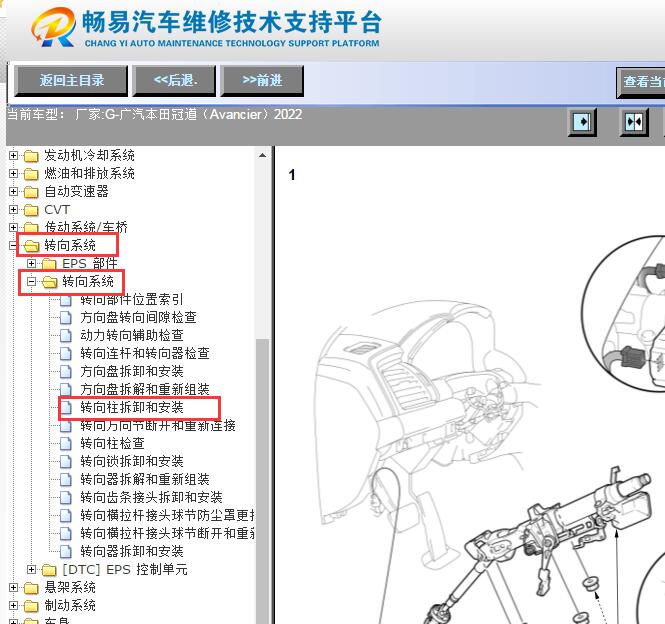Select the CVT folder icon
Screen dimensions: 665x624
point(31,210)
